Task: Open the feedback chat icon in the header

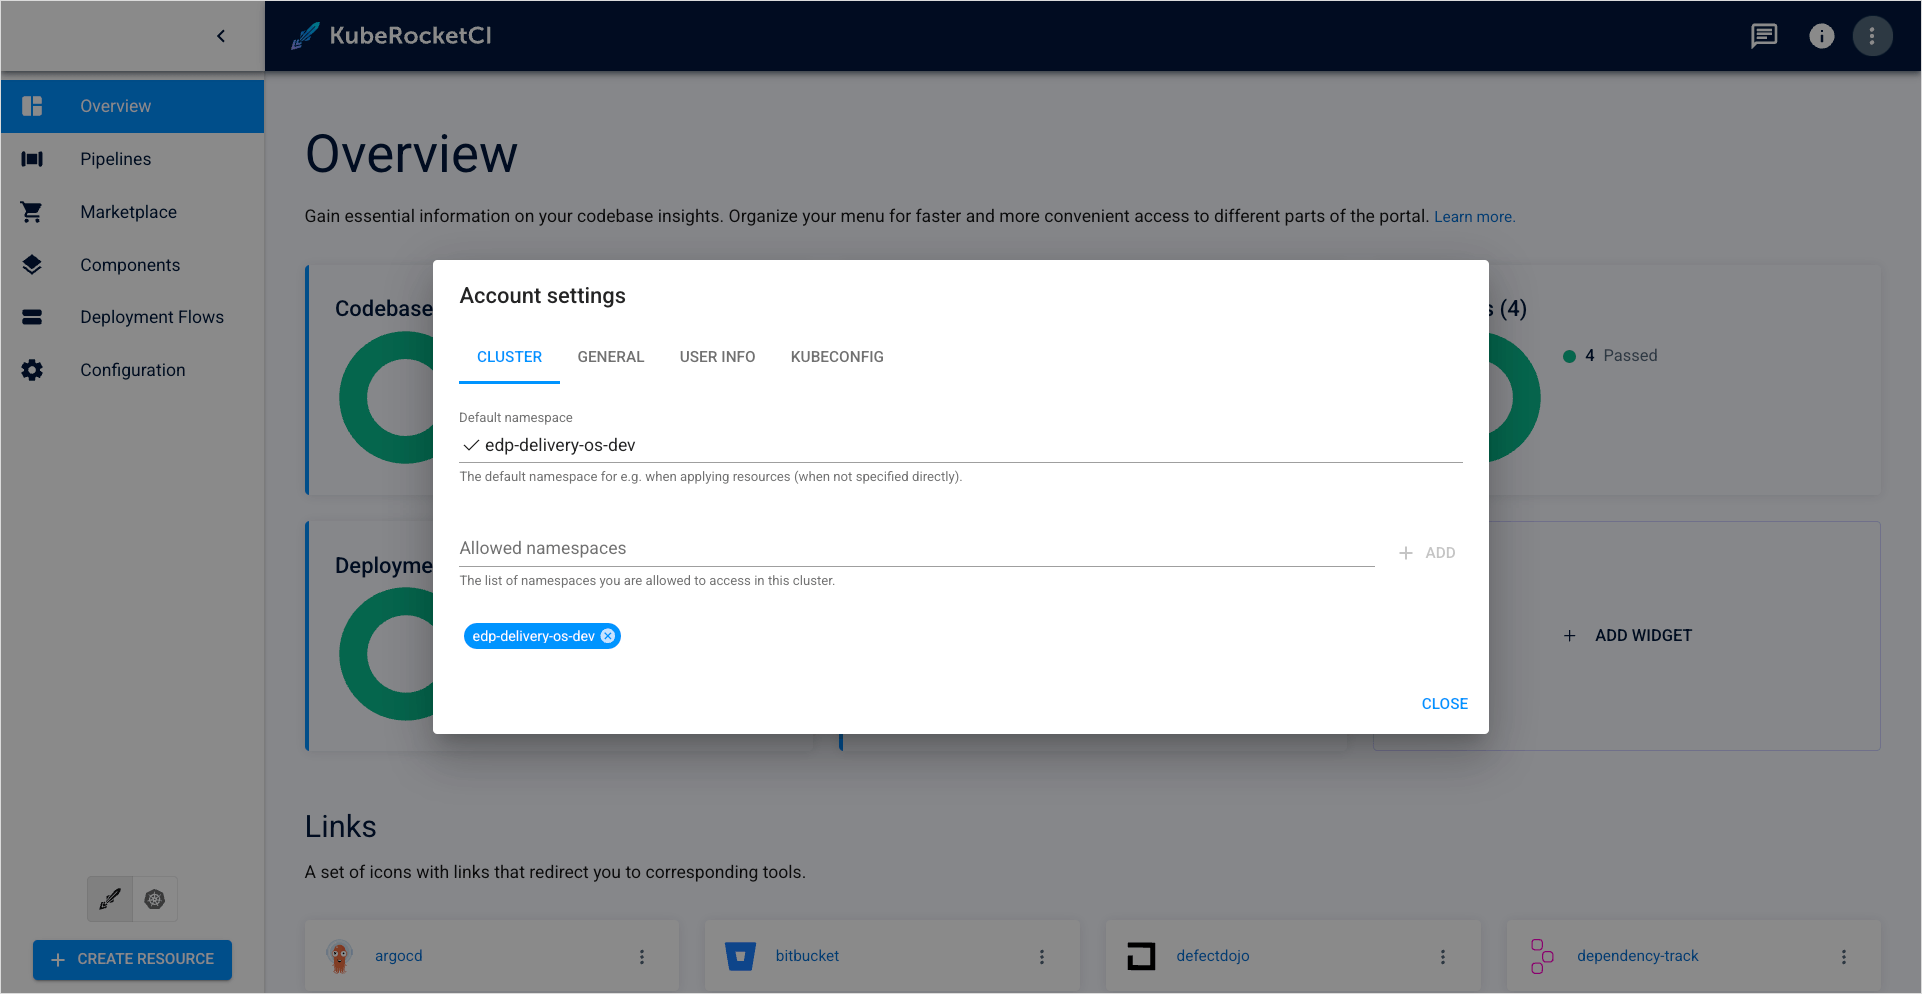Action: (1764, 36)
